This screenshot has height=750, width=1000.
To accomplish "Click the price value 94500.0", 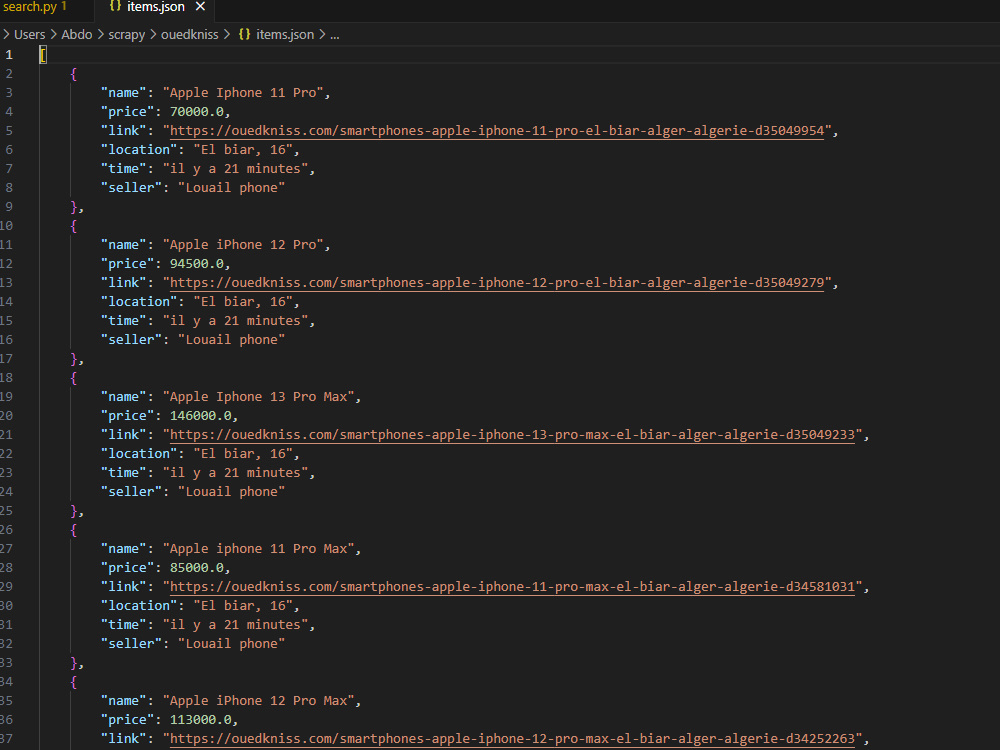I will point(197,263).
